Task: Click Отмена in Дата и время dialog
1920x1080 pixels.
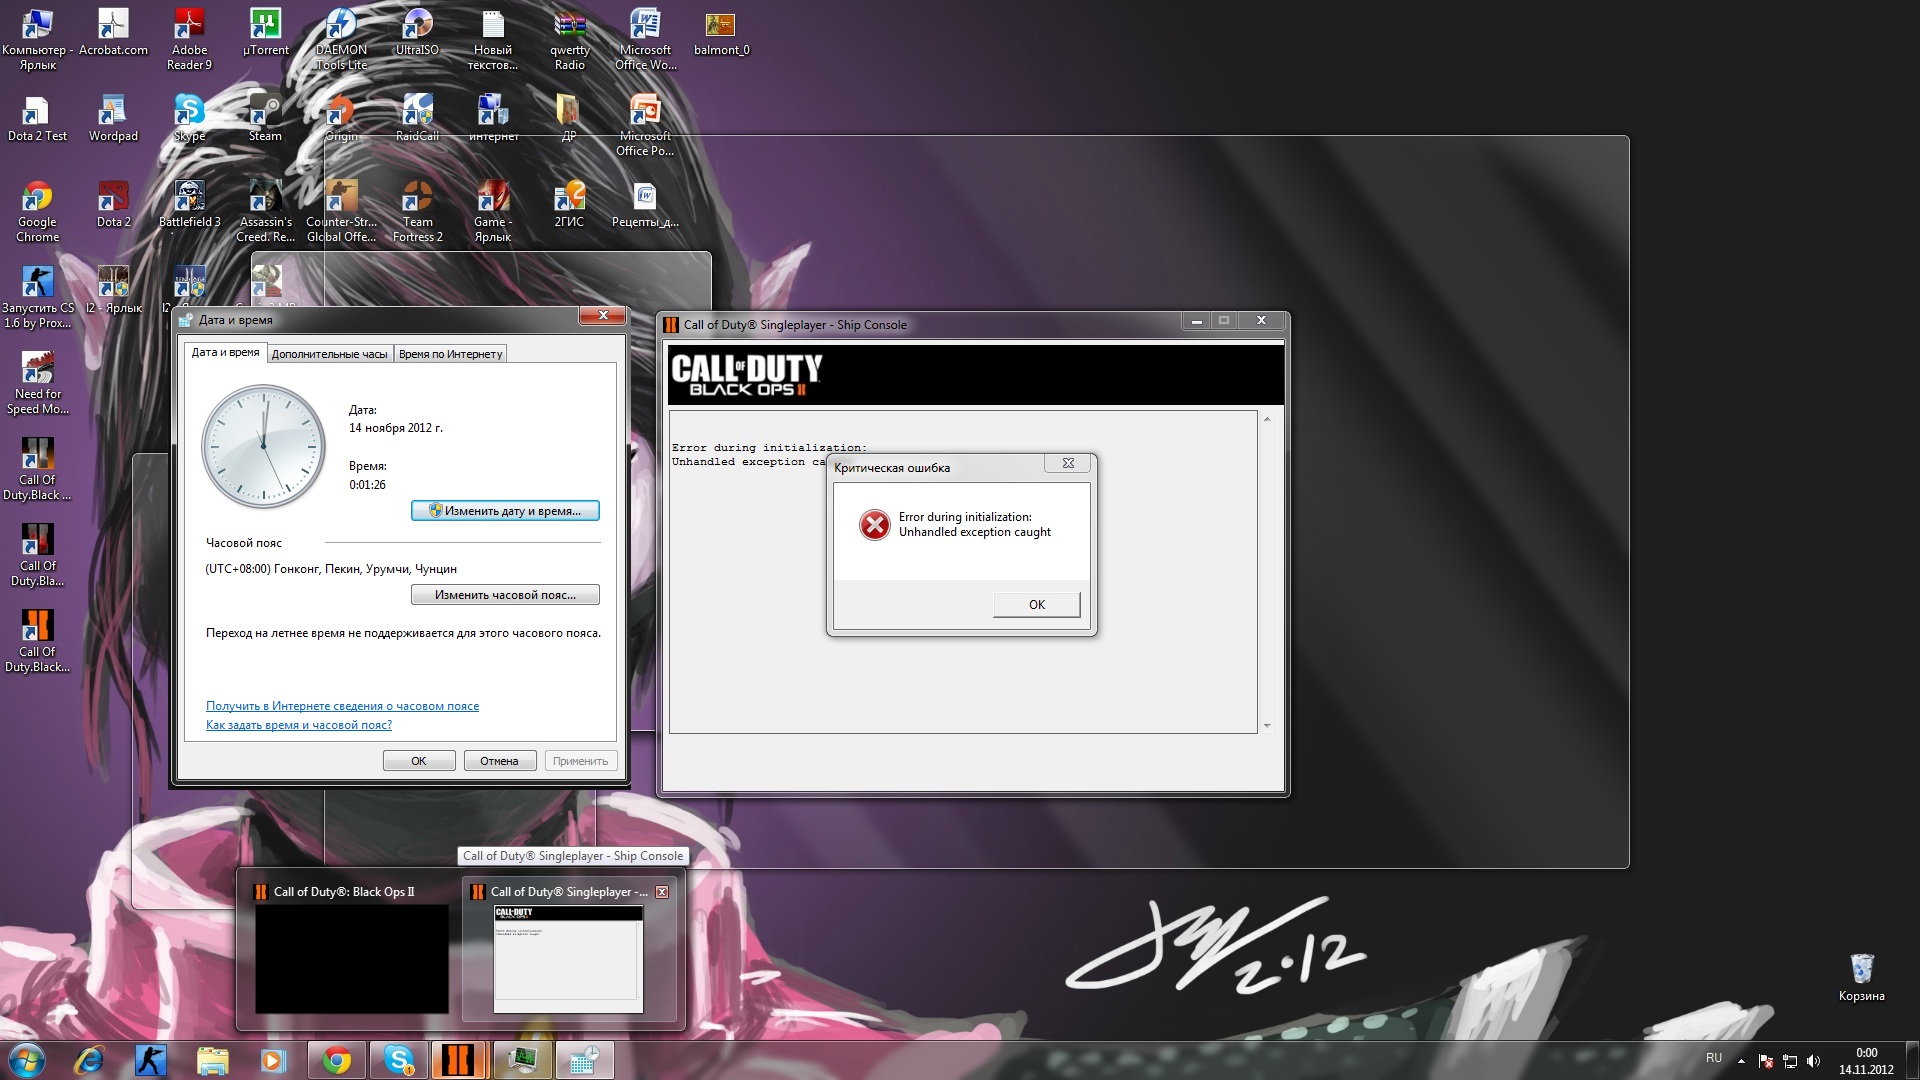Action: tap(499, 761)
